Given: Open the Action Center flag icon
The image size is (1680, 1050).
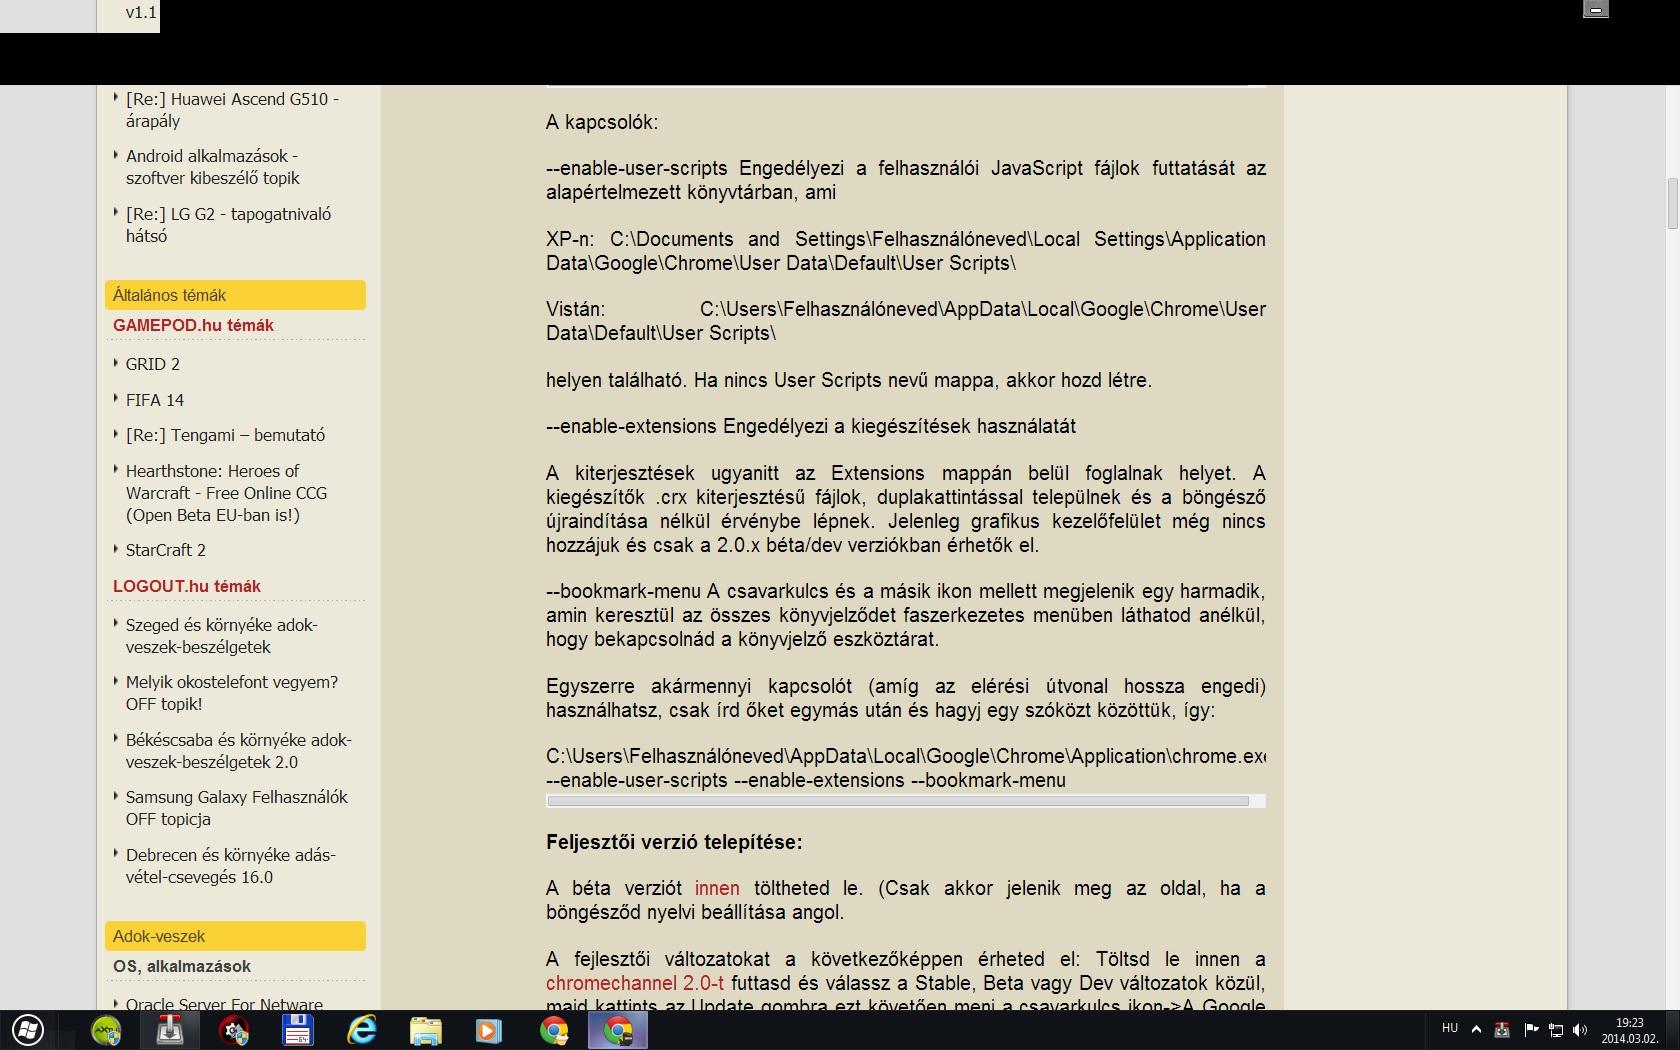Looking at the screenshot, I should (x=1530, y=1029).
